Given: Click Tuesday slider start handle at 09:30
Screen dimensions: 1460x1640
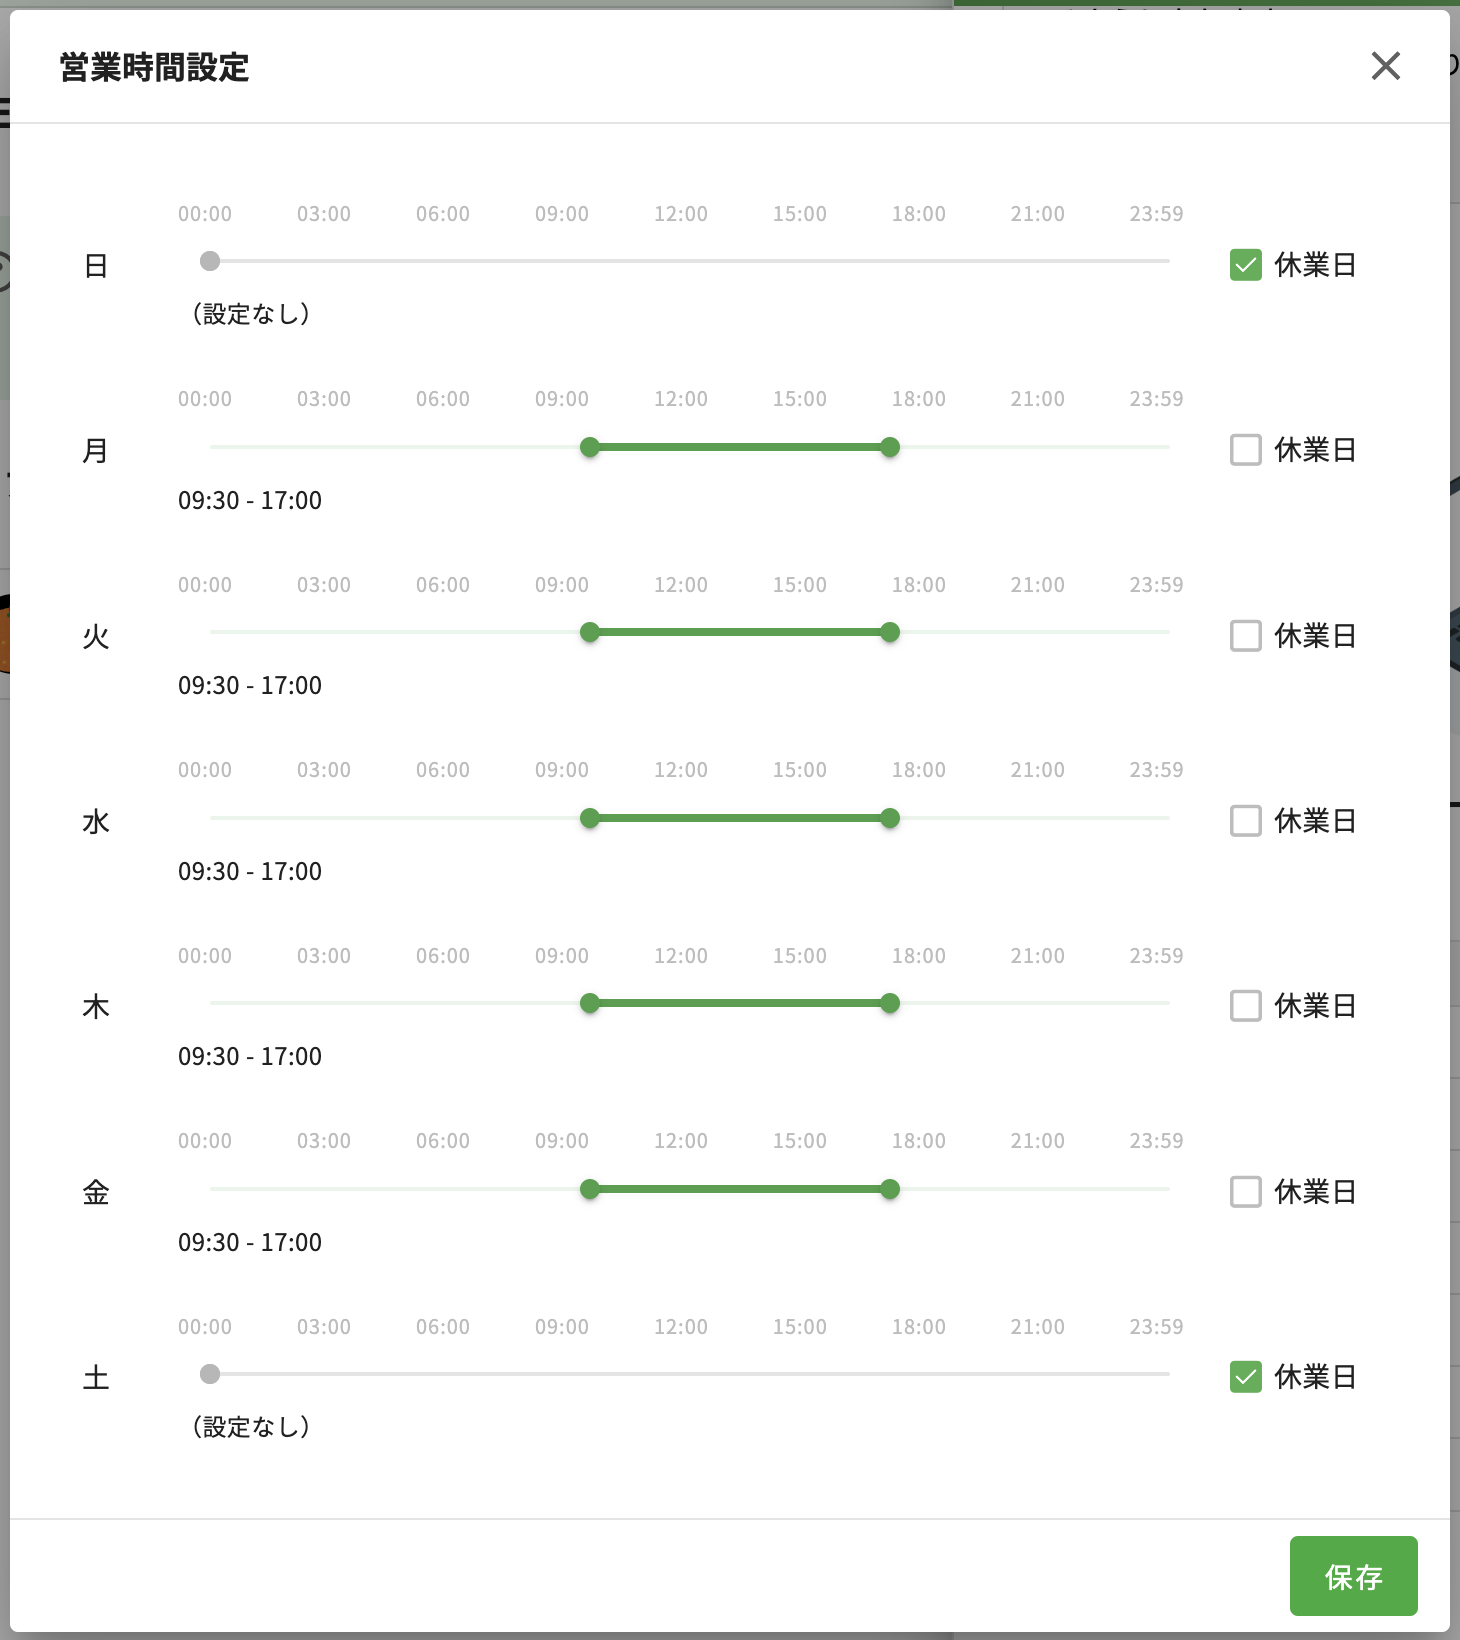Looking at the screenshot, I should 590,632.
